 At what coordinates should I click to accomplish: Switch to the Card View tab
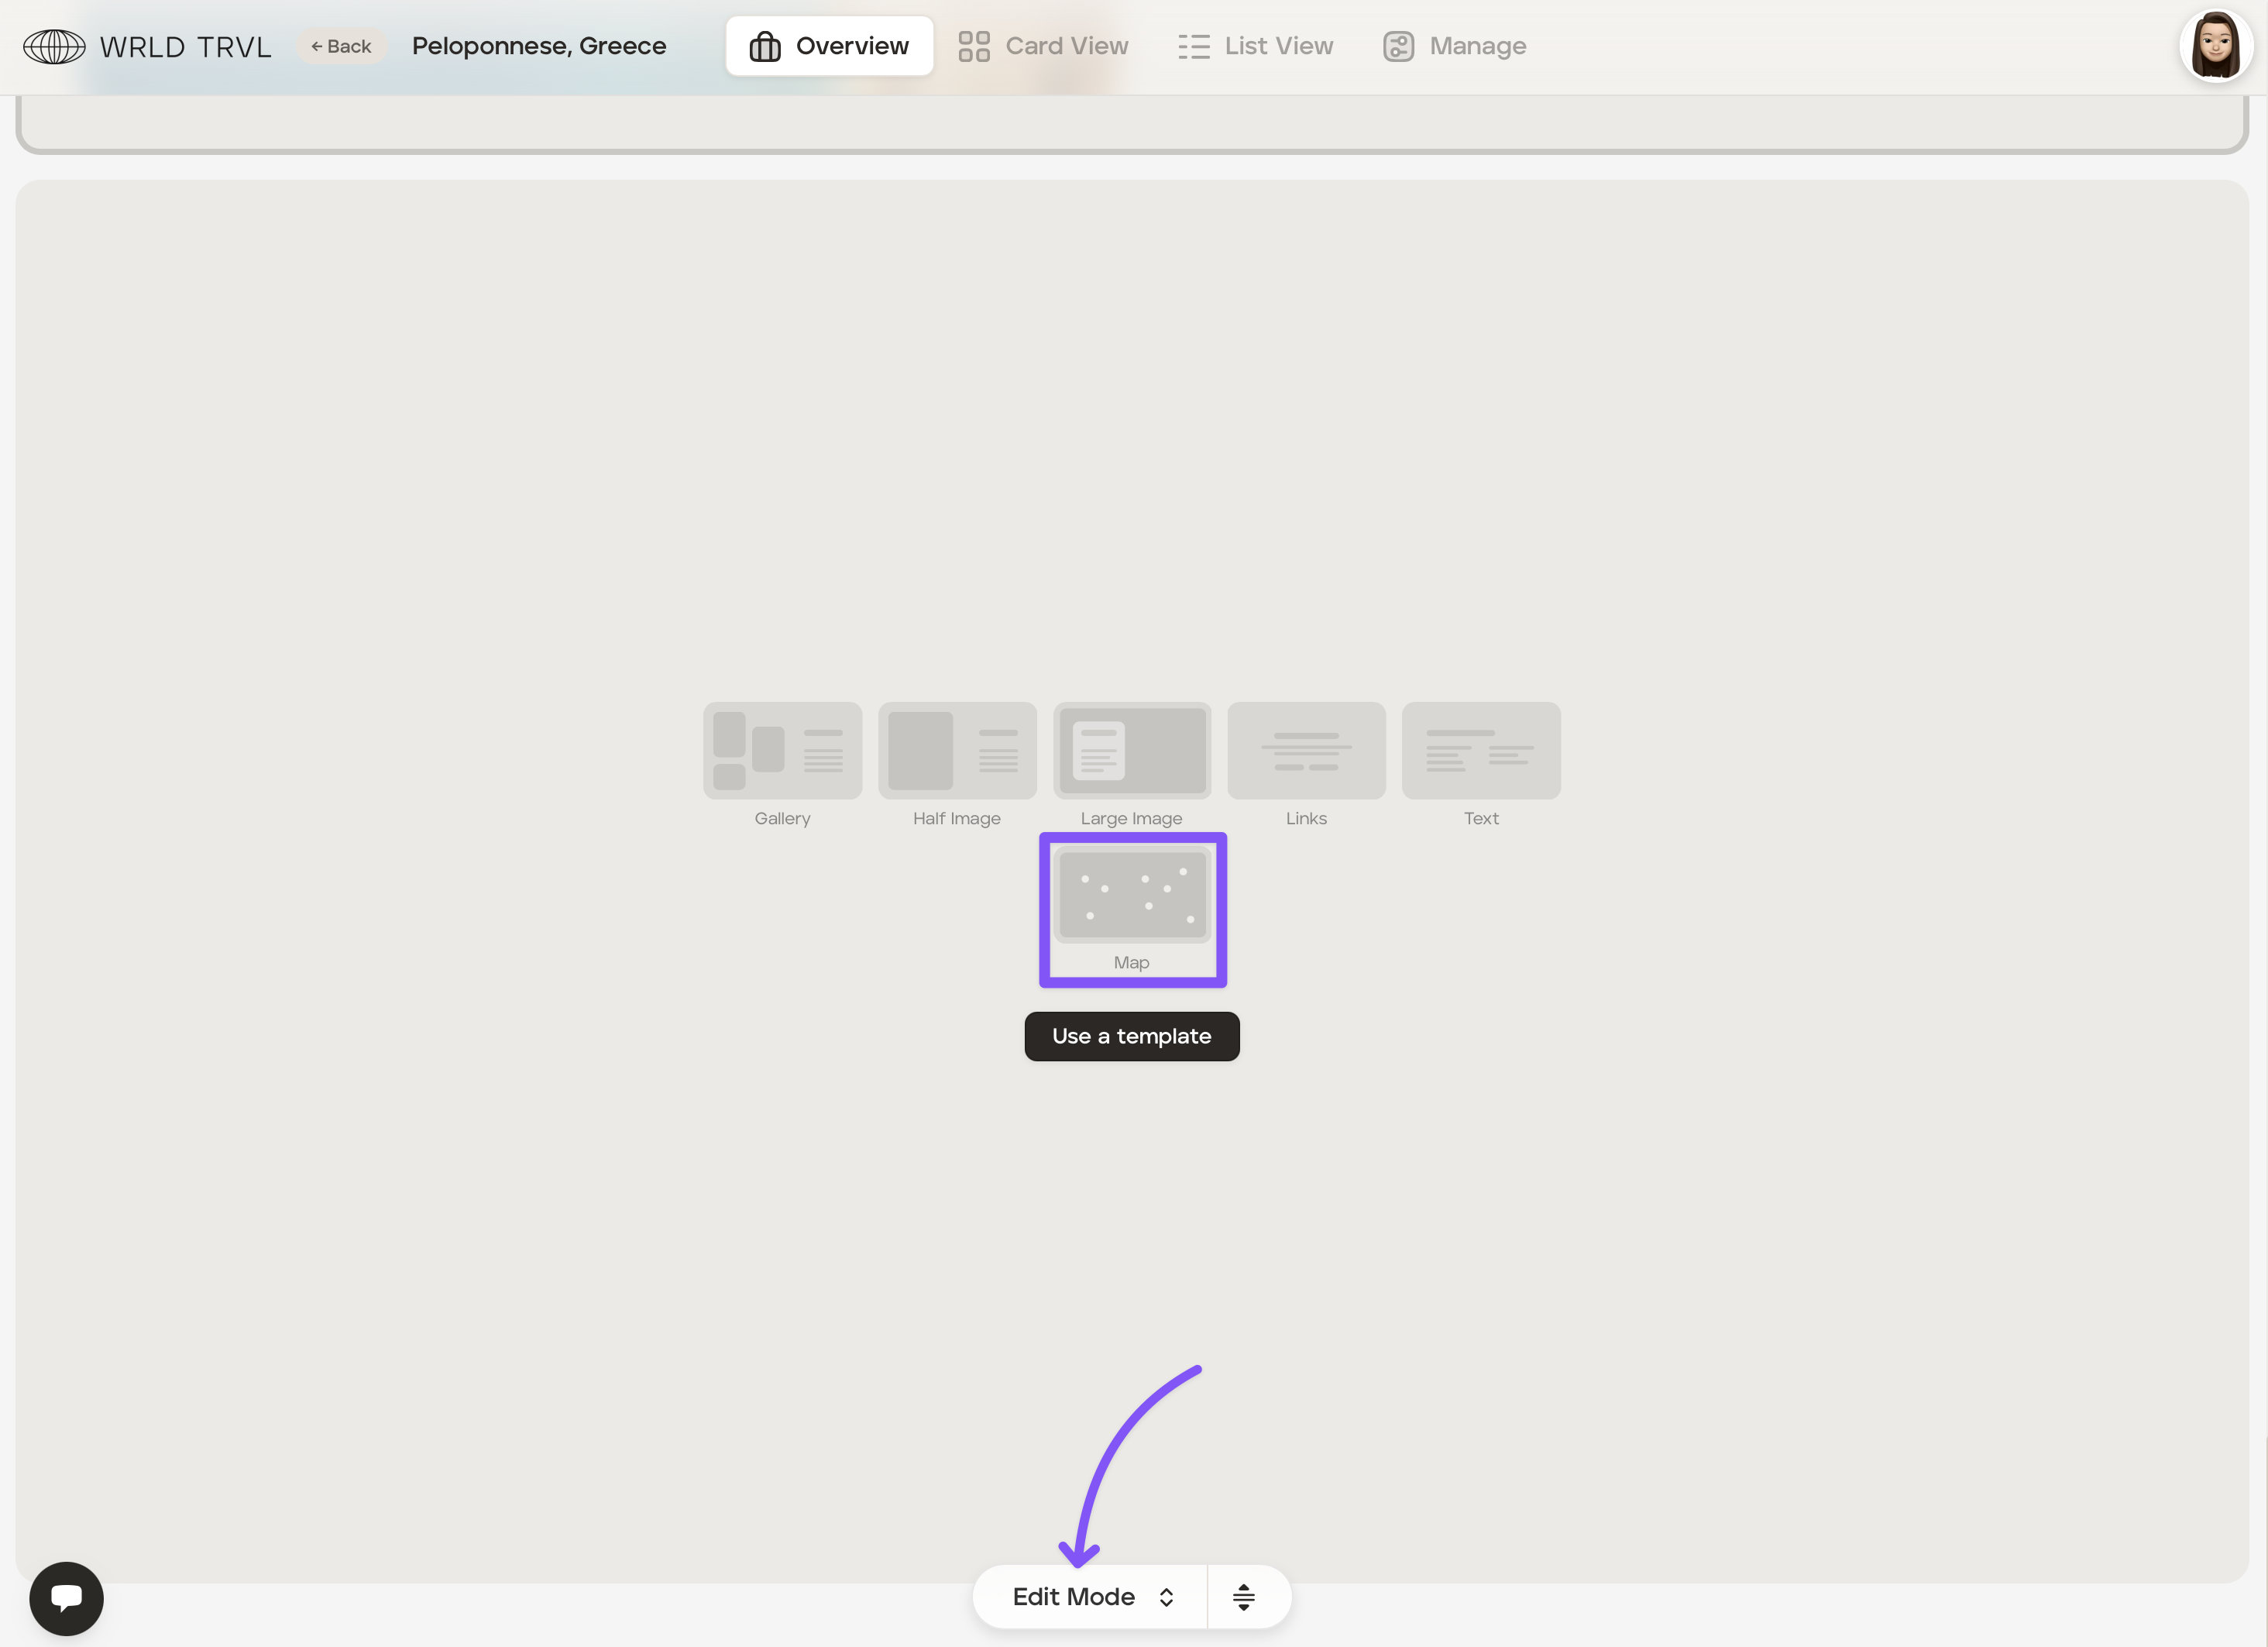tap(1043, 46)
